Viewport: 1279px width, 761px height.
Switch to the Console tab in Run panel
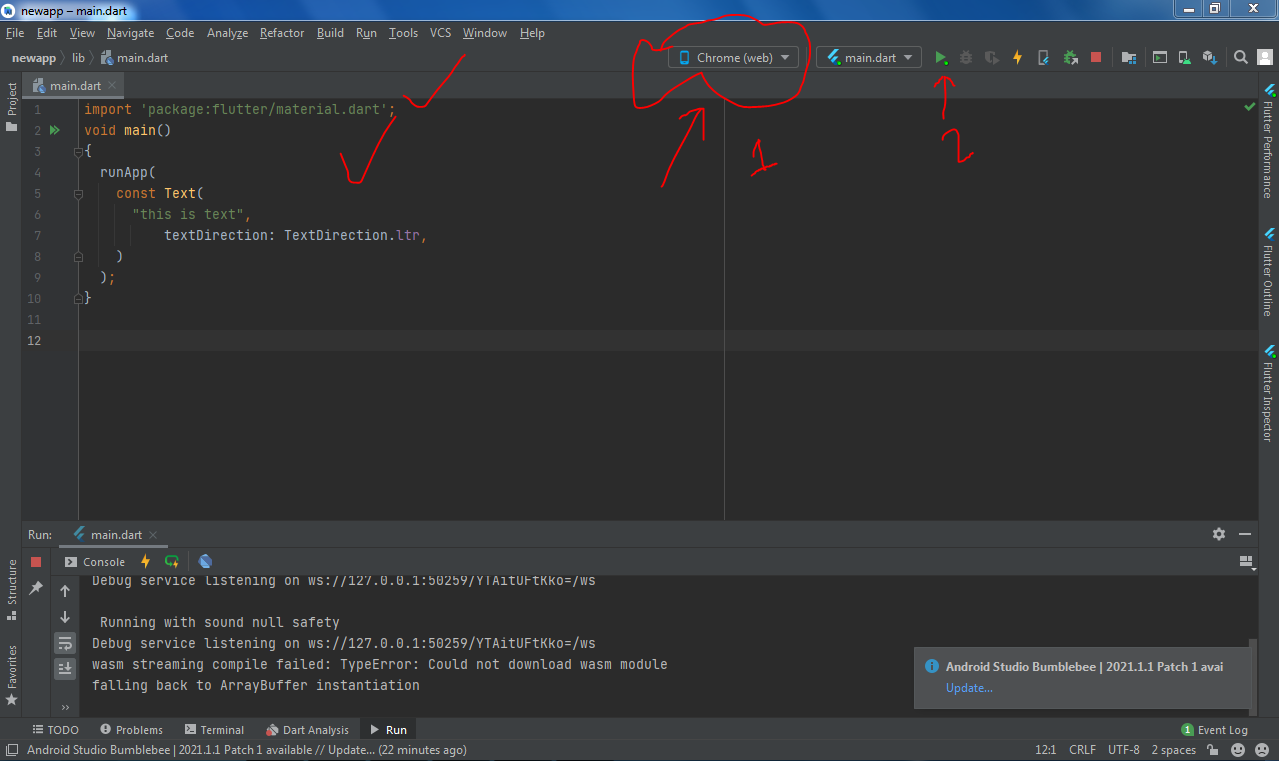tap(95, 562)
